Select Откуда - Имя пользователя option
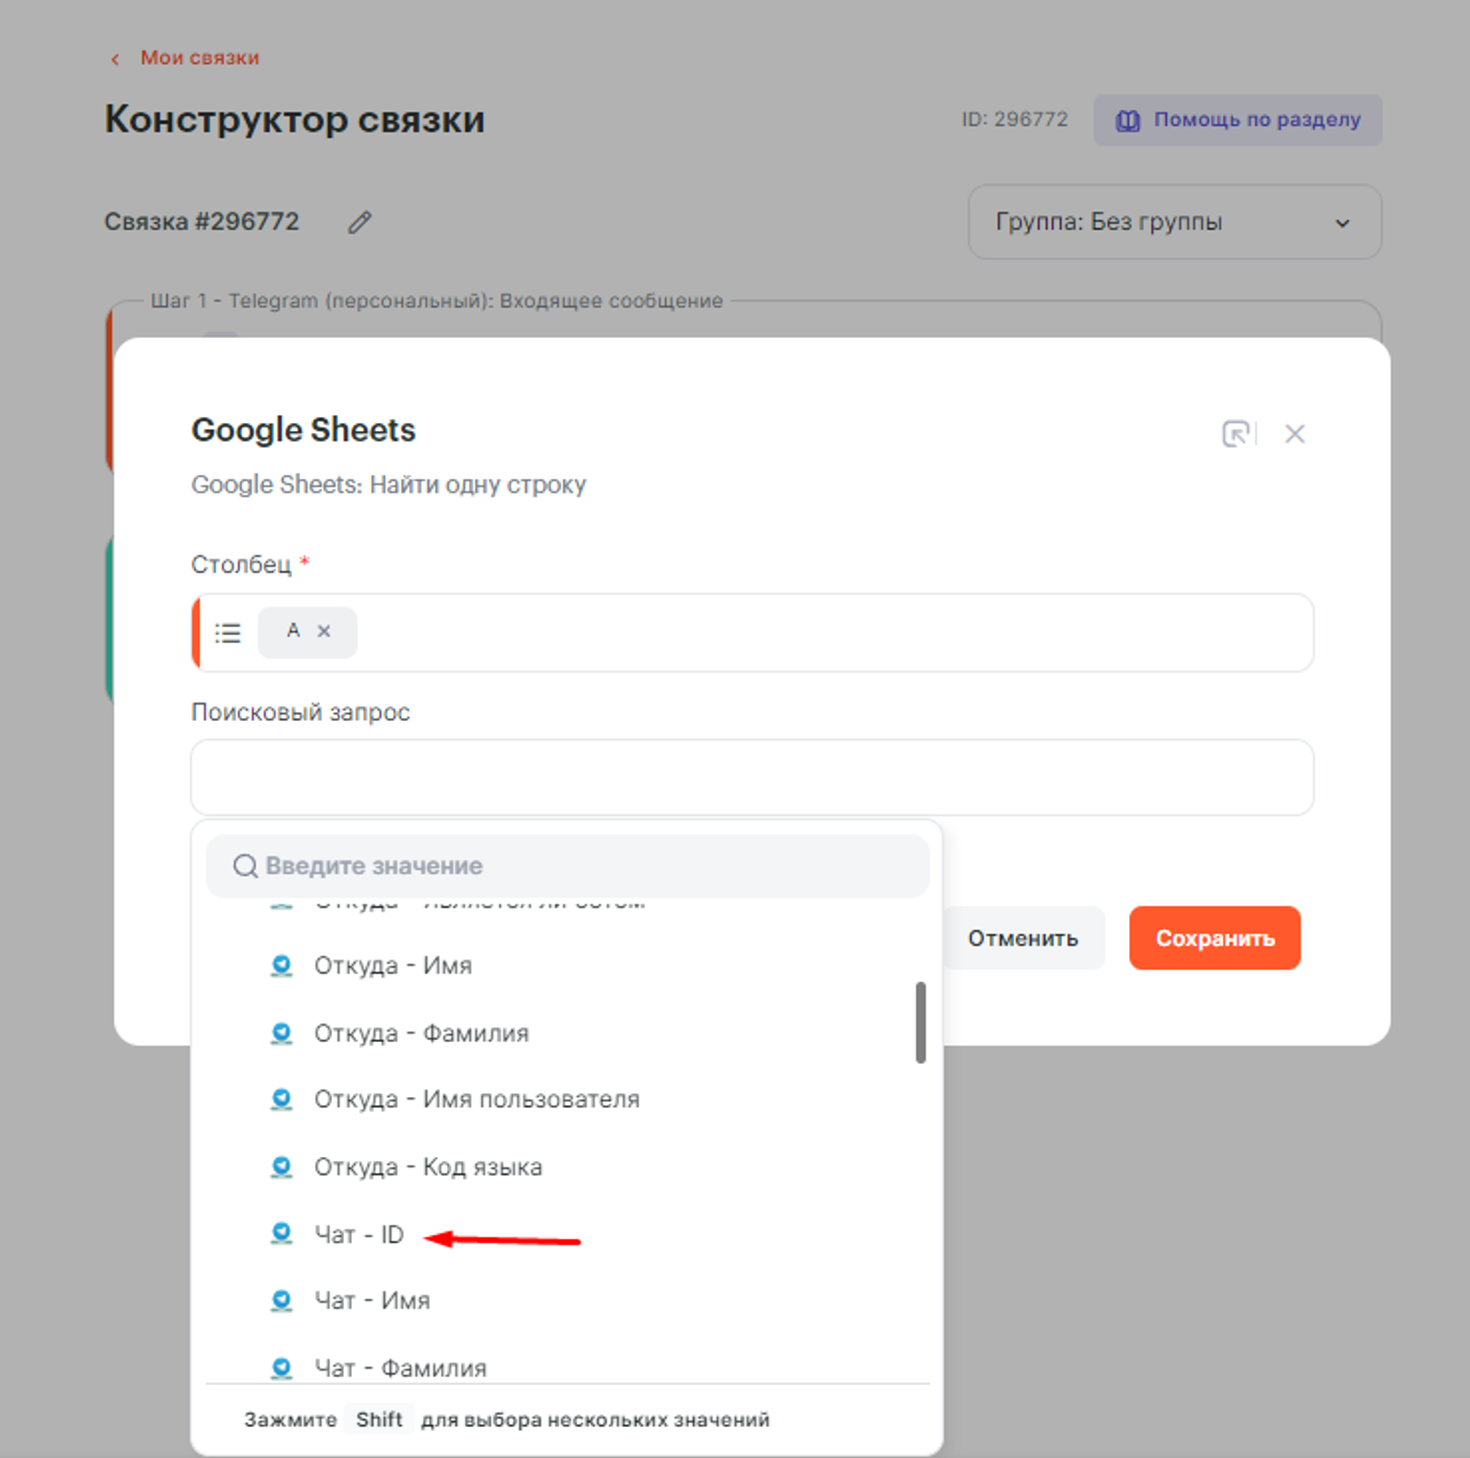This screenshot has height=1458, width=1470. click(476, 1099)
